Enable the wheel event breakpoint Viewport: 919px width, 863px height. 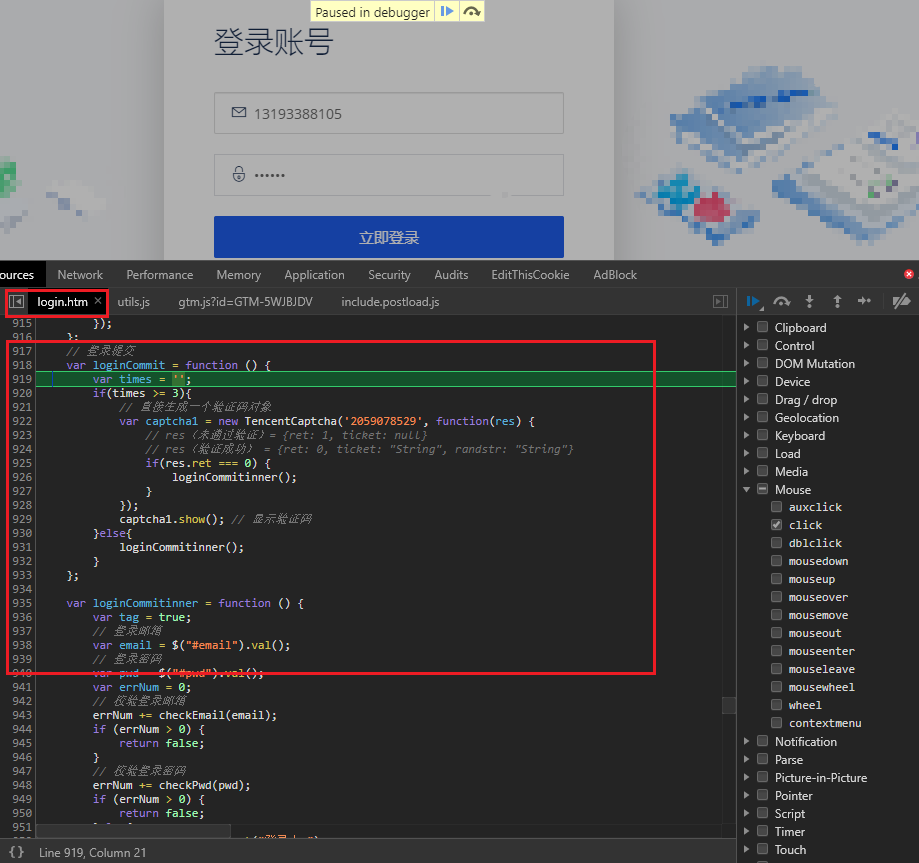(777, 705)
